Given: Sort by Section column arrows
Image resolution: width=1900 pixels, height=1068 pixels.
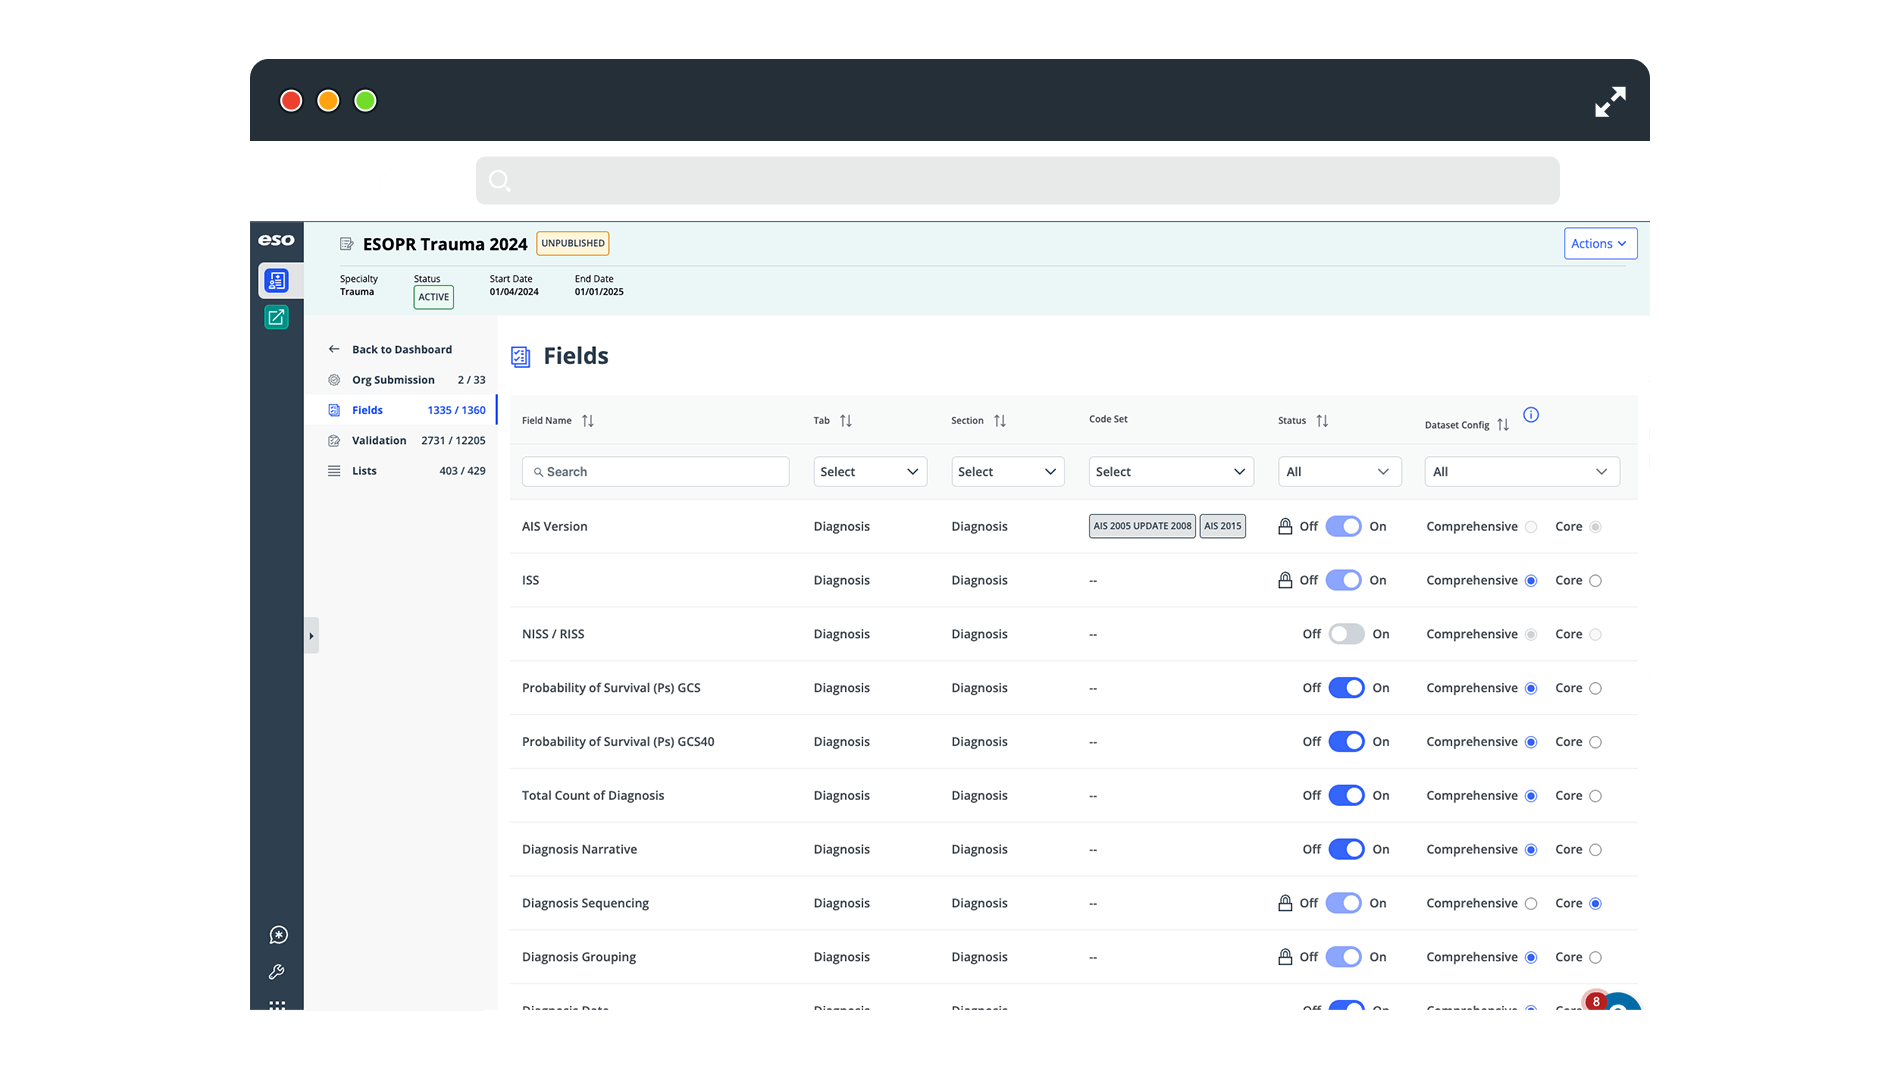Looking at the screenshot, I should (x=1000, y=421).
